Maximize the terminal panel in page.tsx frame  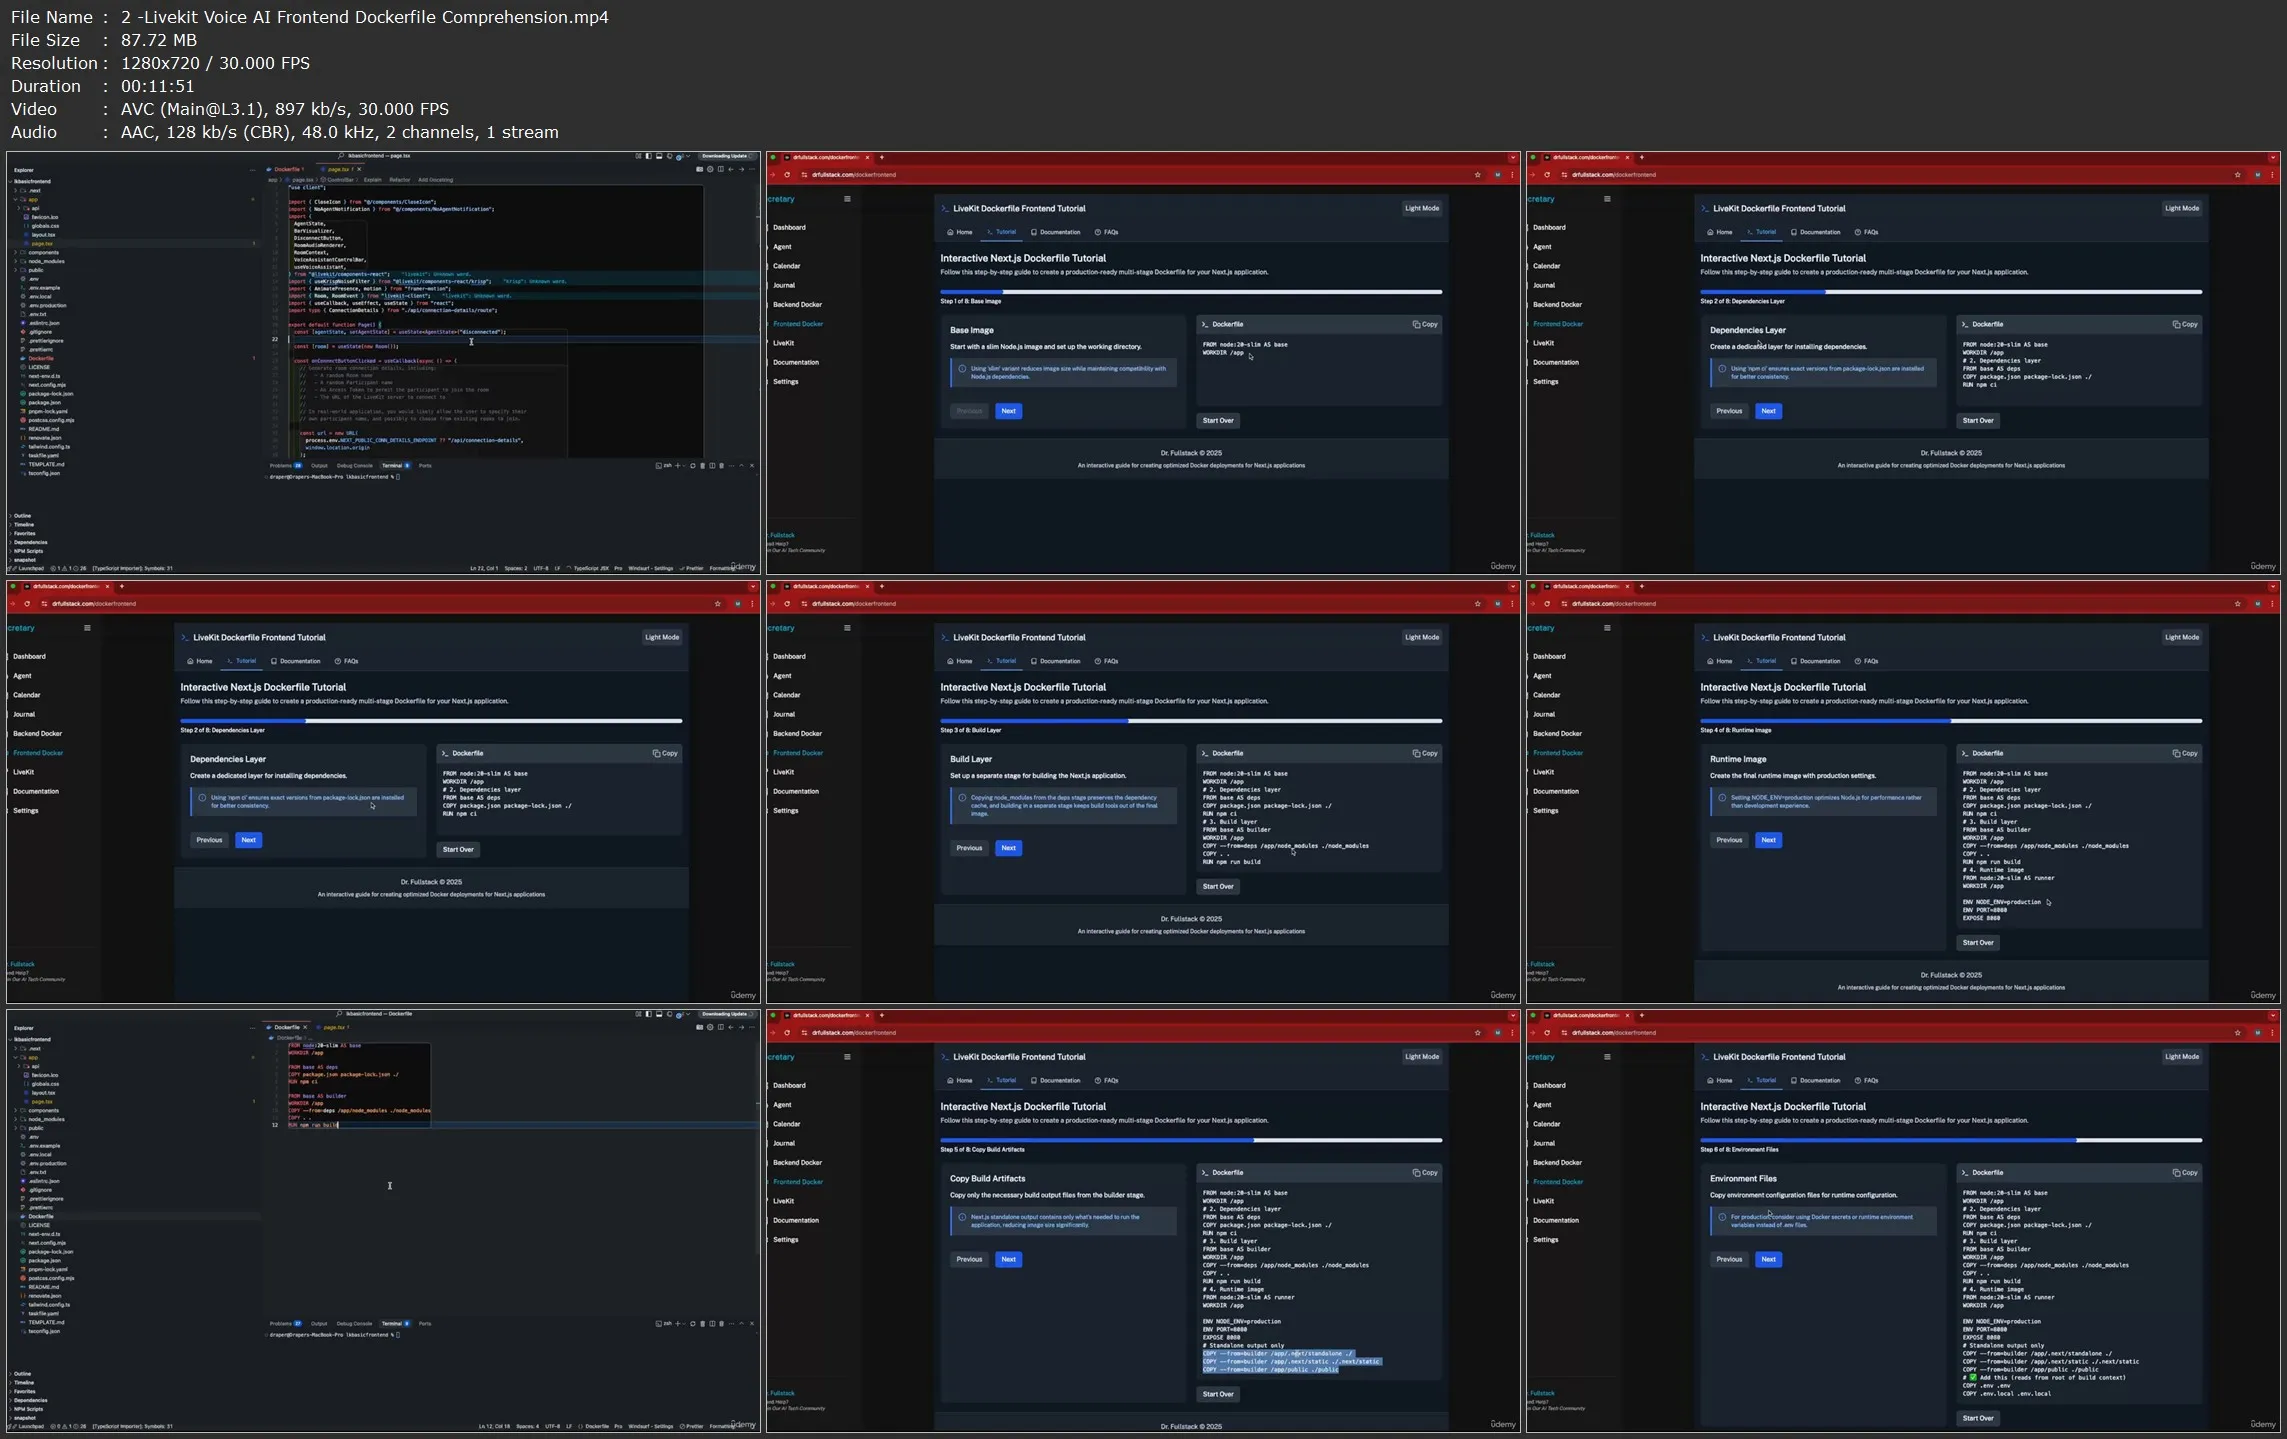(x=741, y=465)
